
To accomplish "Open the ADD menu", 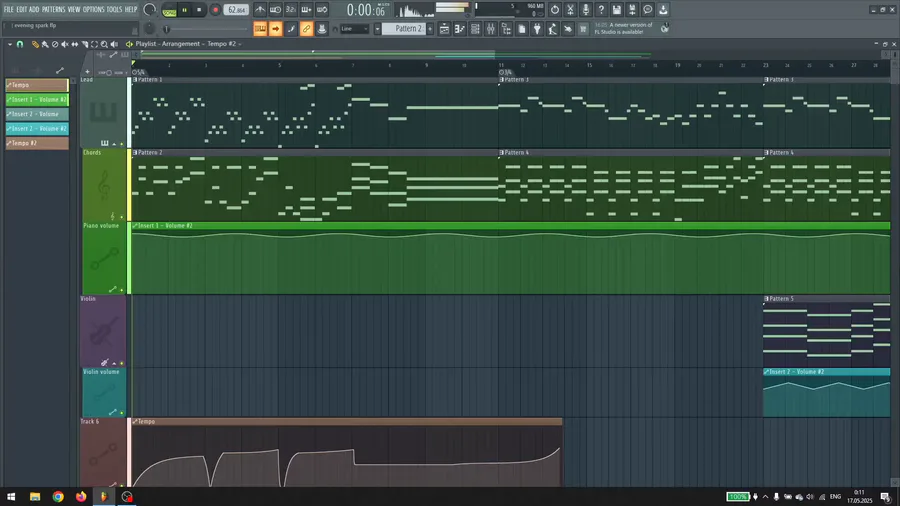I will 34,9.
